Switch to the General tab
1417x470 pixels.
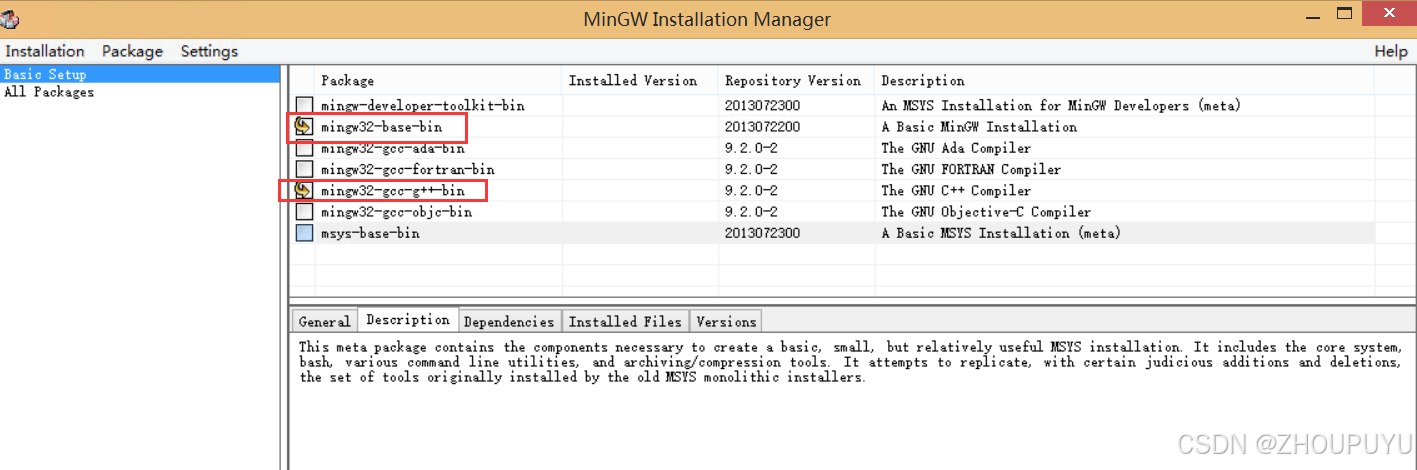324,321
